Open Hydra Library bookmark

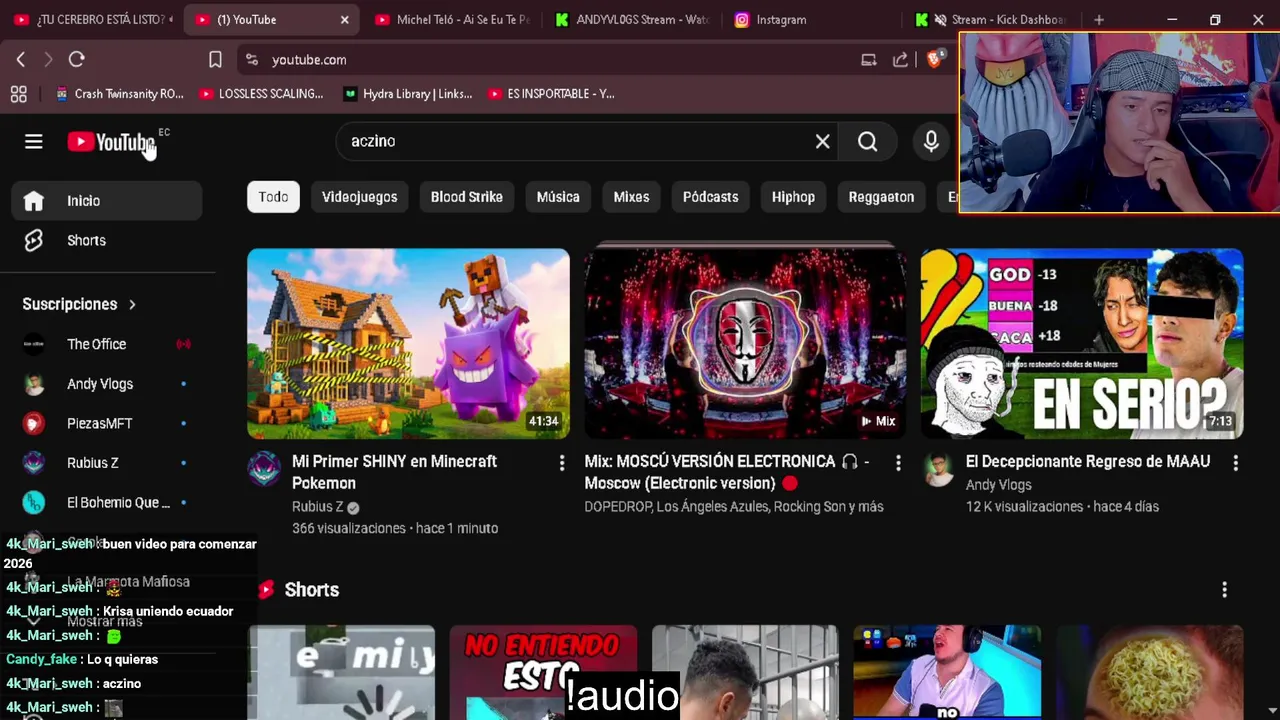tap(407, 94)
